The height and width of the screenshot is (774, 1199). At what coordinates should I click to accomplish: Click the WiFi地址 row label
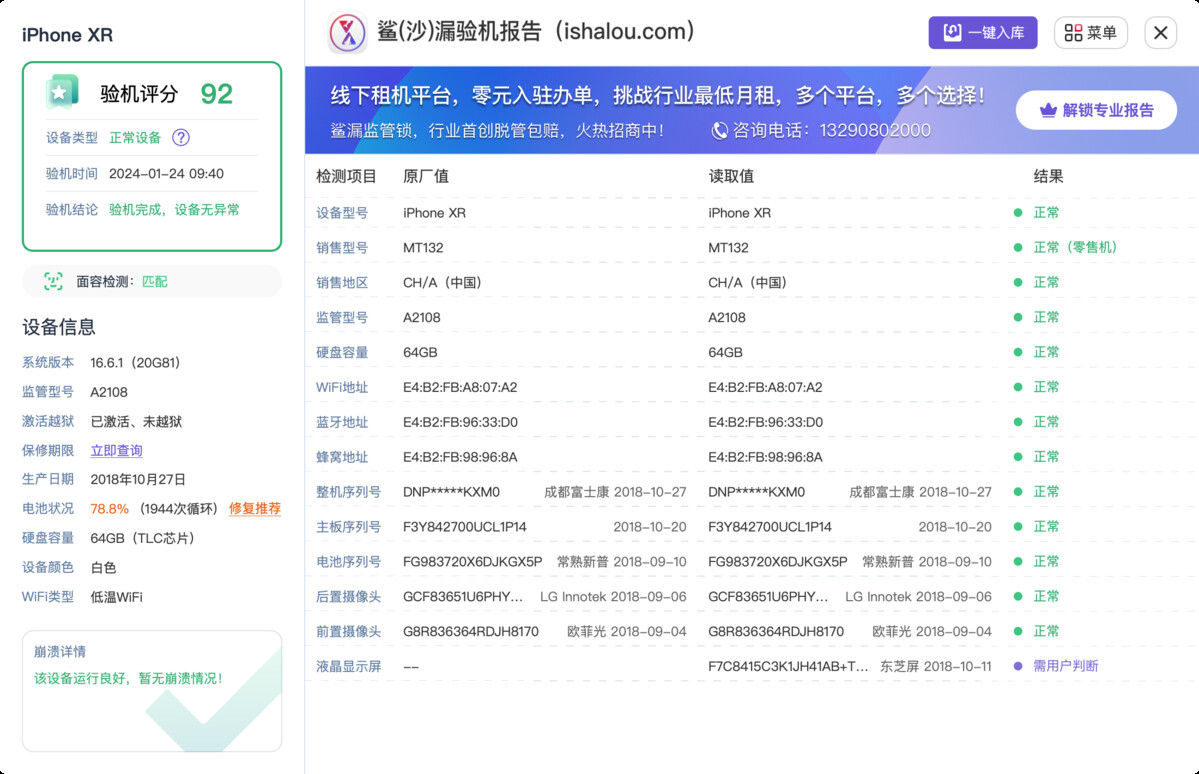coord(342,387)
